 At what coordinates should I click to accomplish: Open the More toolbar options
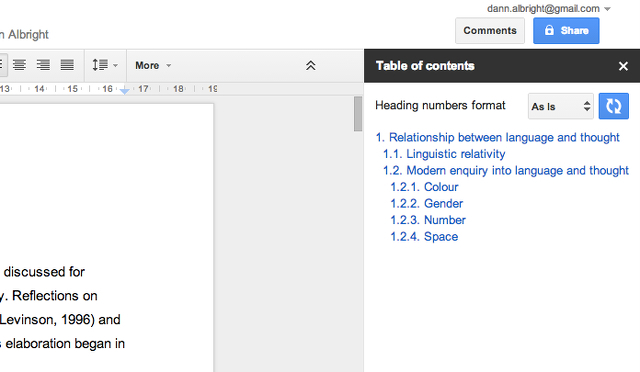[153, 65]
